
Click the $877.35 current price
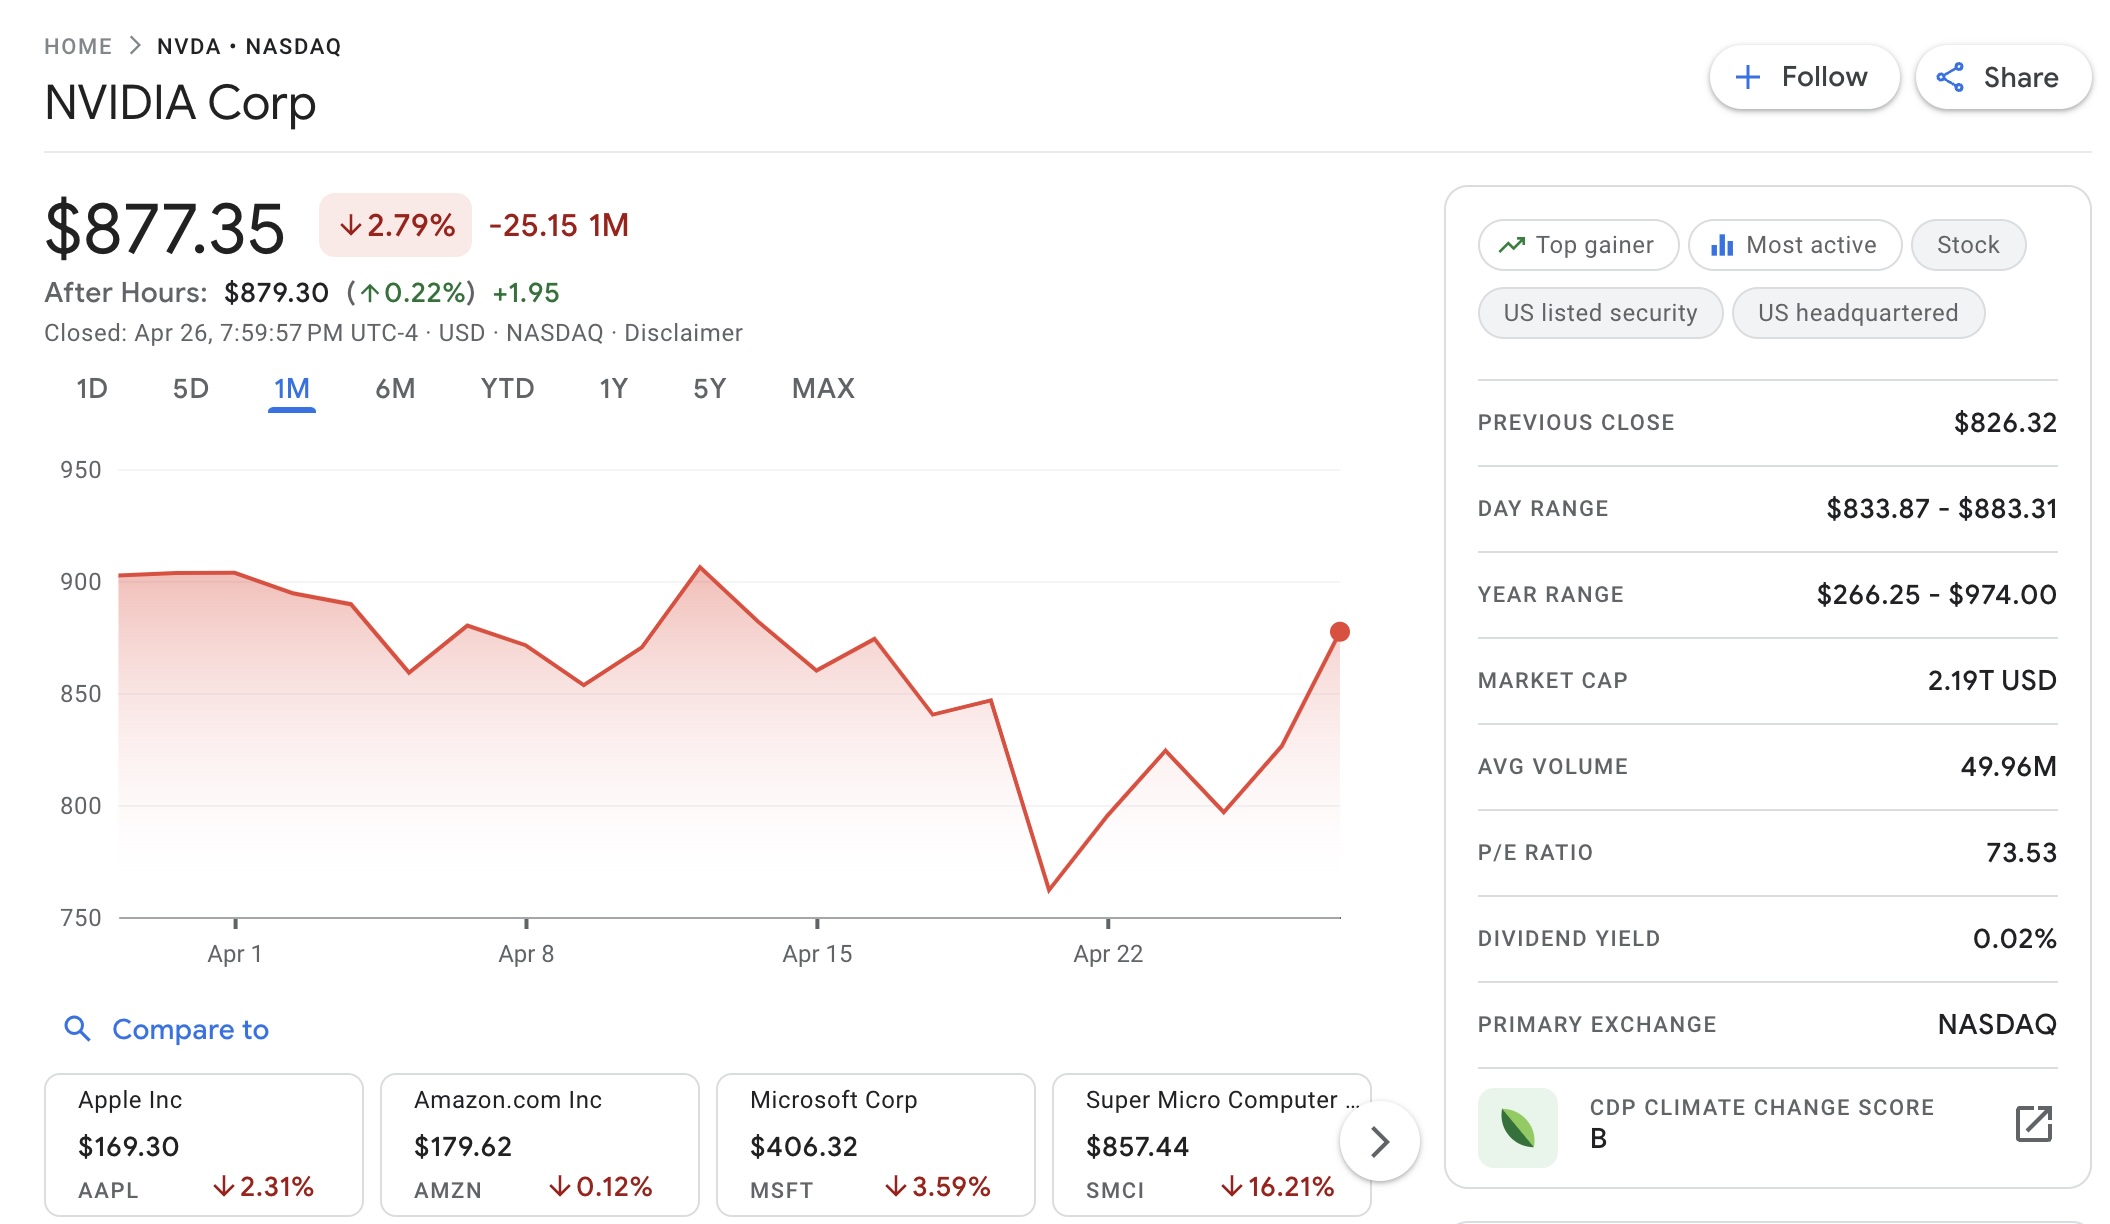point(165,229)
